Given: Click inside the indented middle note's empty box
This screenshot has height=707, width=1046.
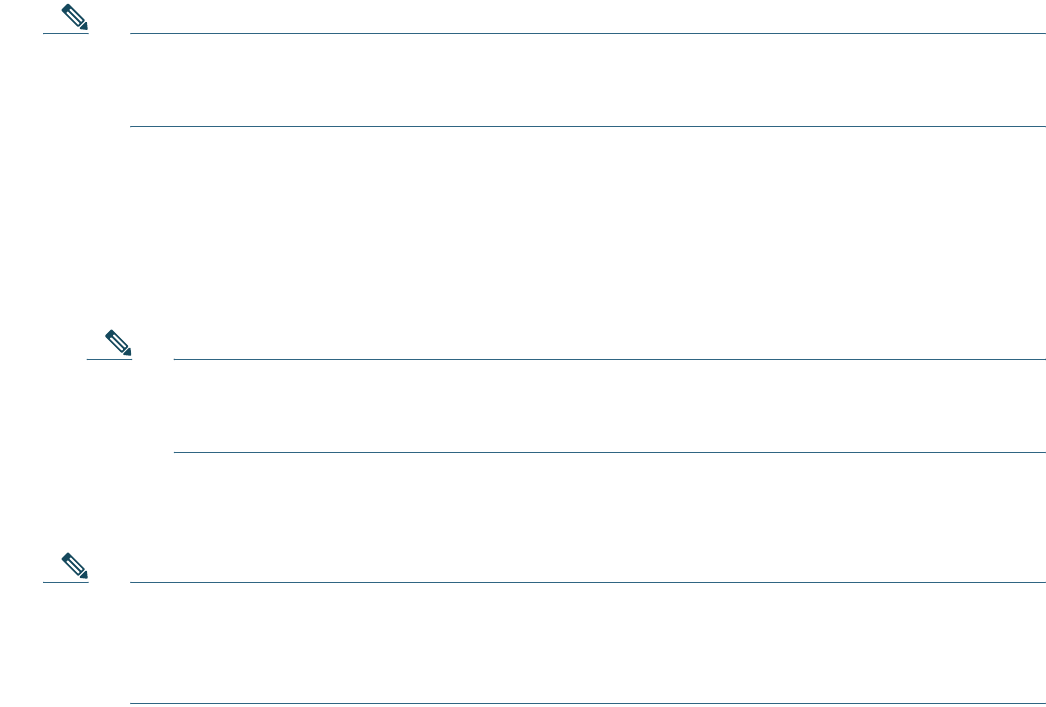Looking at the screenshot, I should coord(608,406).
